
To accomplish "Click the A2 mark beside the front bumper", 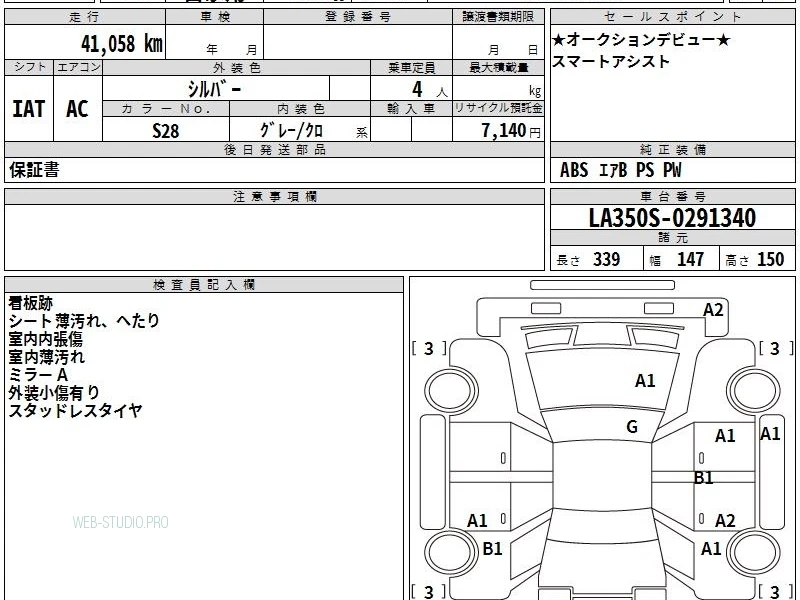I will (x=713, y=310).
